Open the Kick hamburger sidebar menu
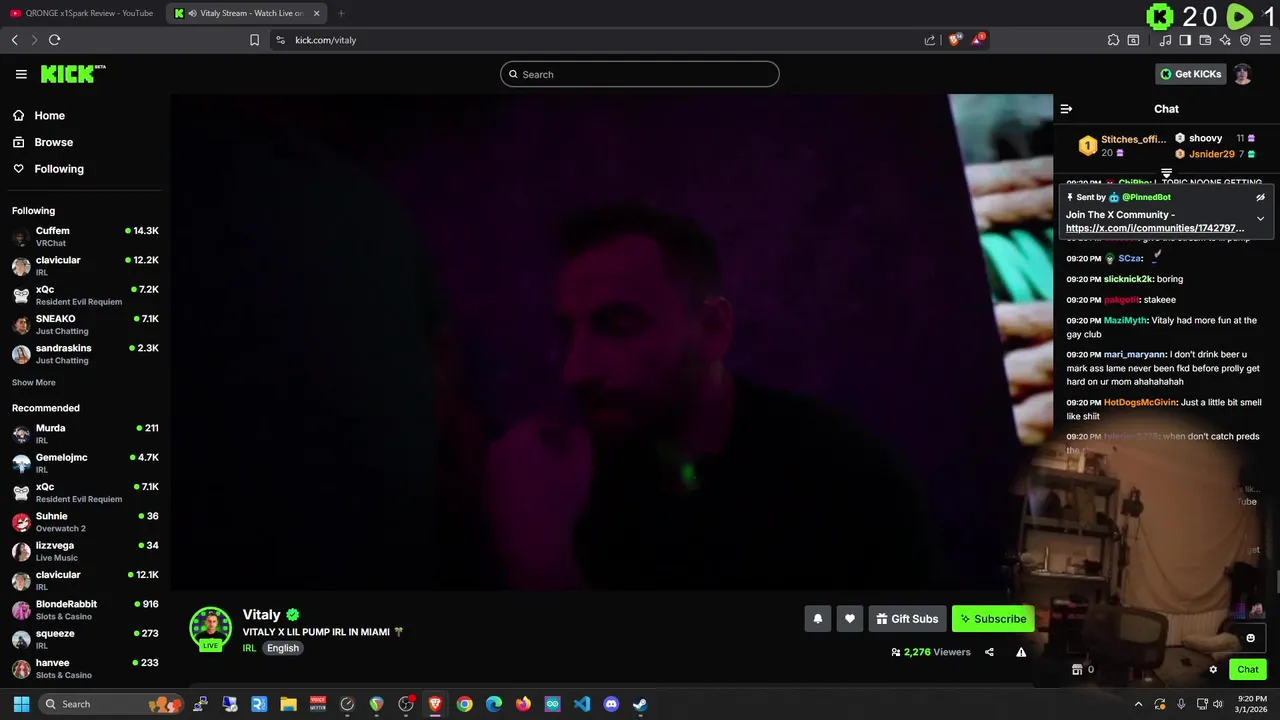Viewport: 1280px width, 720px height. pyautogui.click(x=21, y=74)
